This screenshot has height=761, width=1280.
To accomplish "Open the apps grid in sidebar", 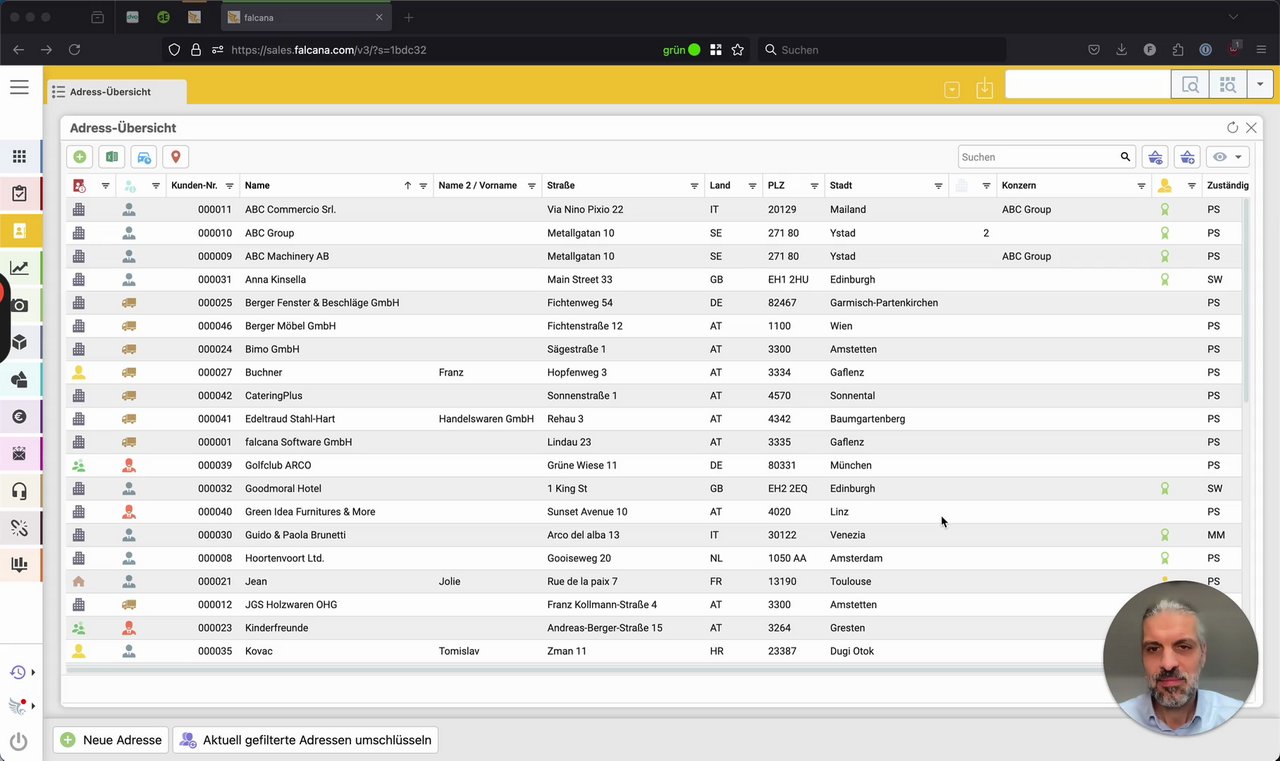I will pyautogui.click(x=19, y=156).
